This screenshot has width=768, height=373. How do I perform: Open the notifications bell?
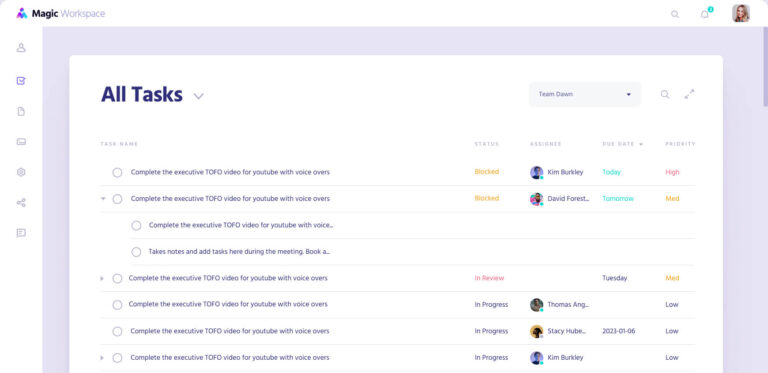[705, 14]
